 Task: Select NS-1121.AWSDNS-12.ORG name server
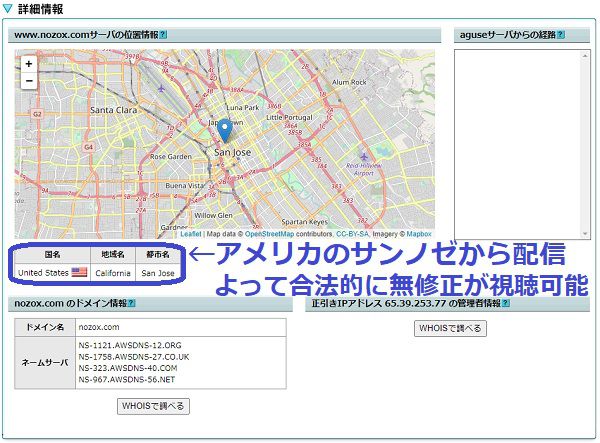[x=130, y=345]
